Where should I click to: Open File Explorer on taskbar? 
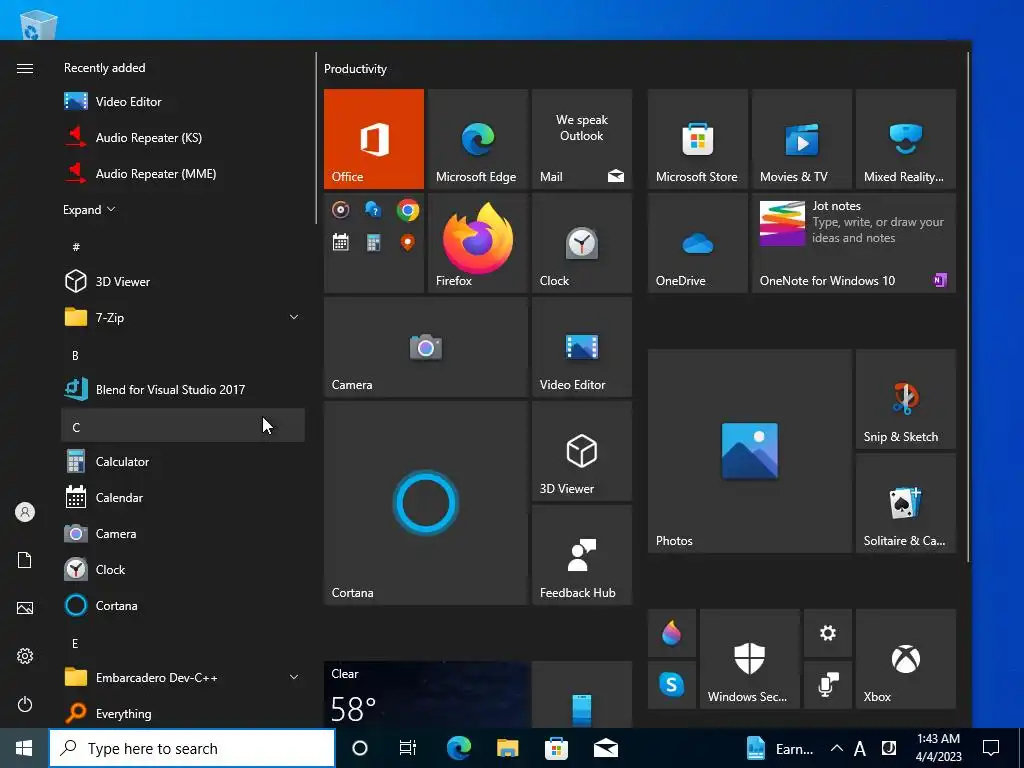click(x=507, y=748)
